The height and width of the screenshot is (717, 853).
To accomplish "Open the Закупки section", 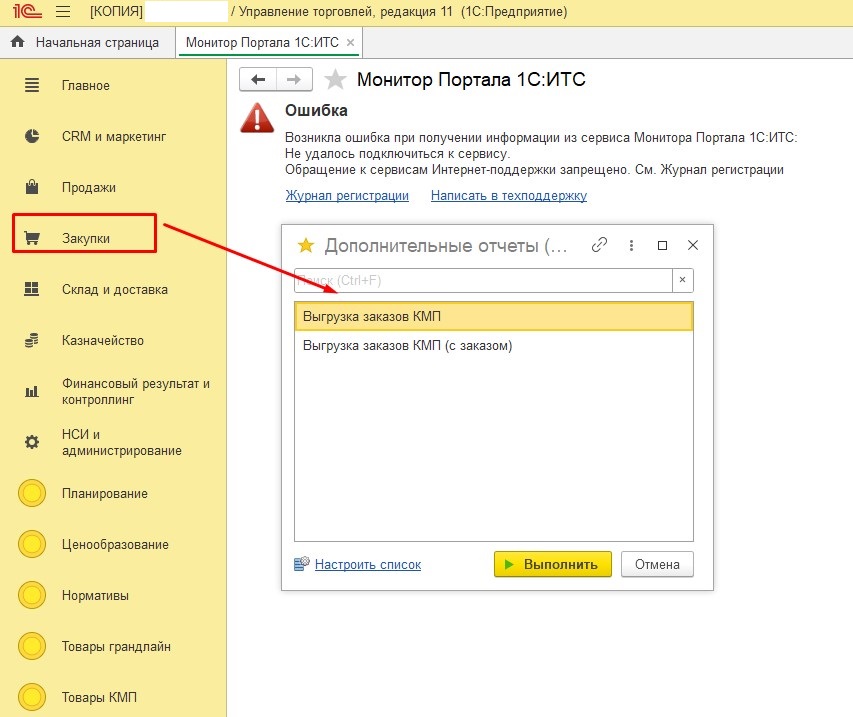I will pyautogui.click(x=85, y=238).
